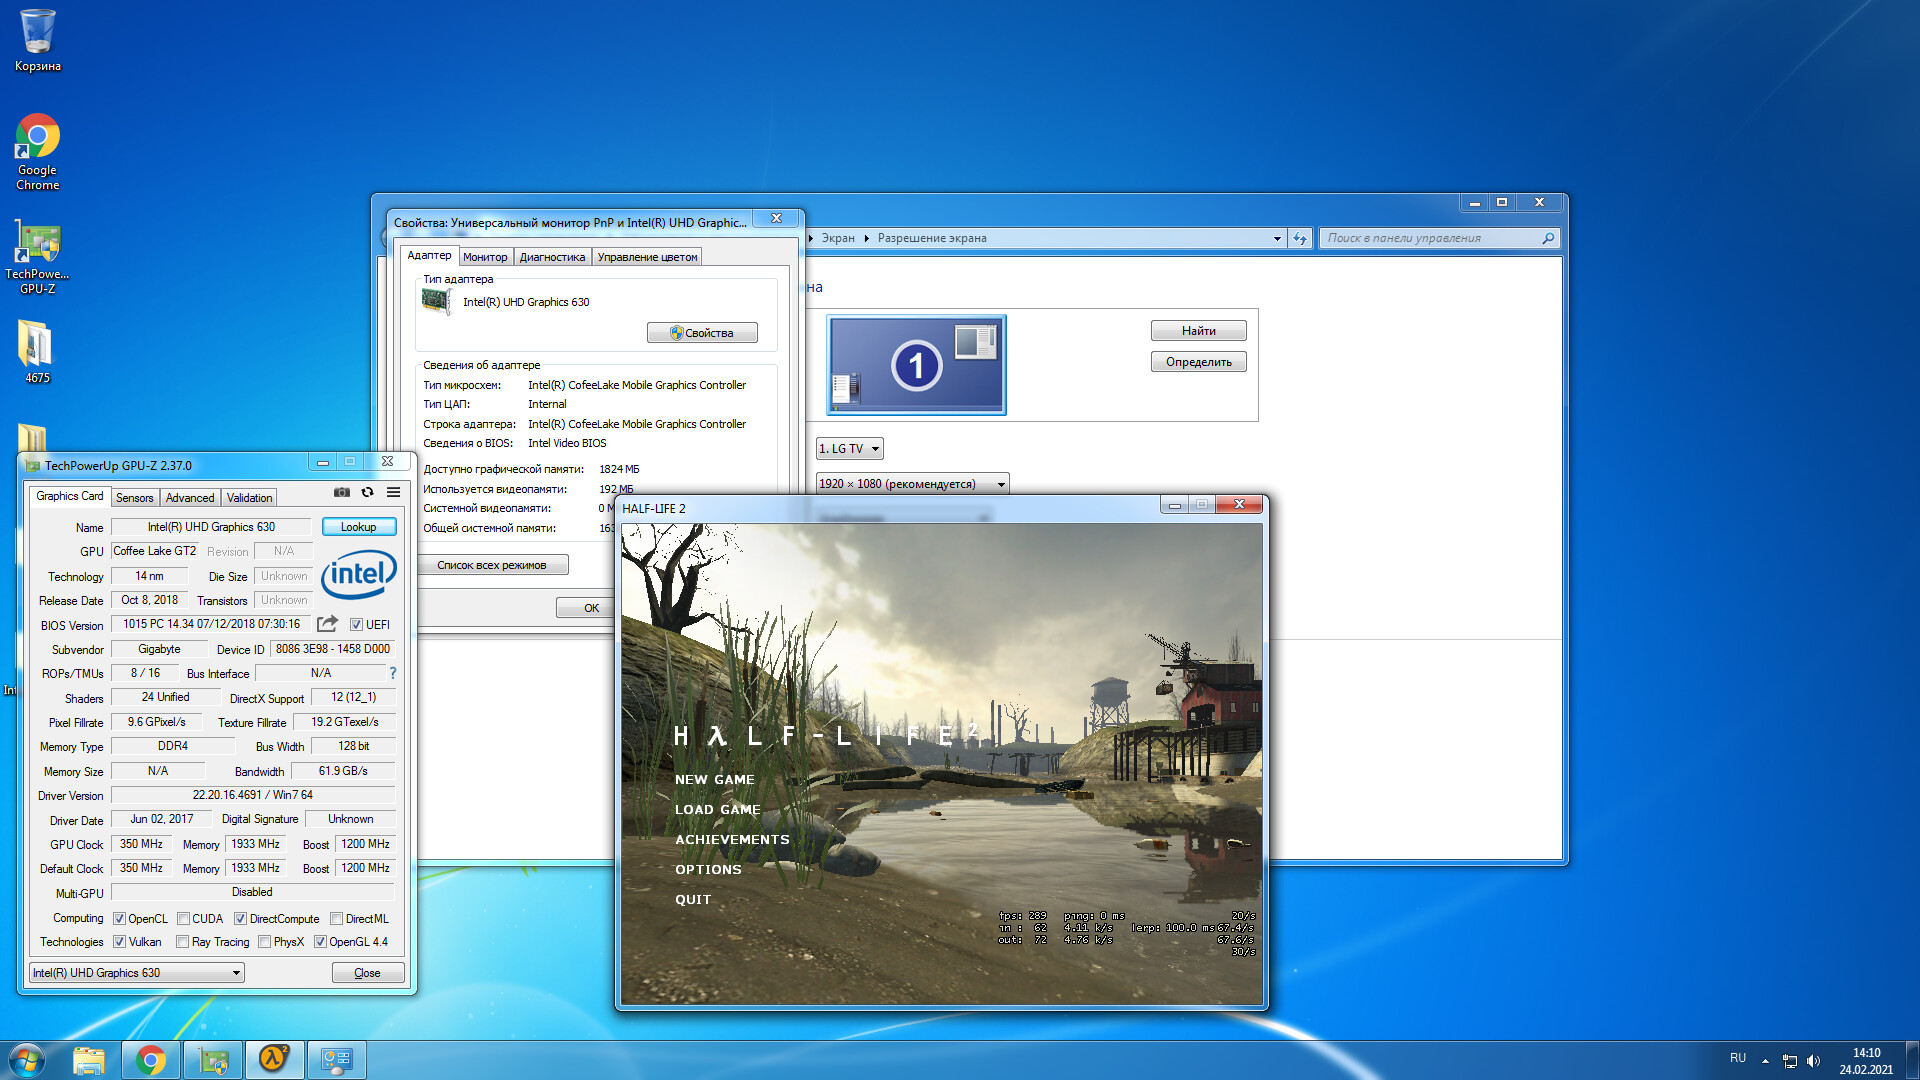
Task: Click the Свойства adapter button
Action: coord(702,333)
